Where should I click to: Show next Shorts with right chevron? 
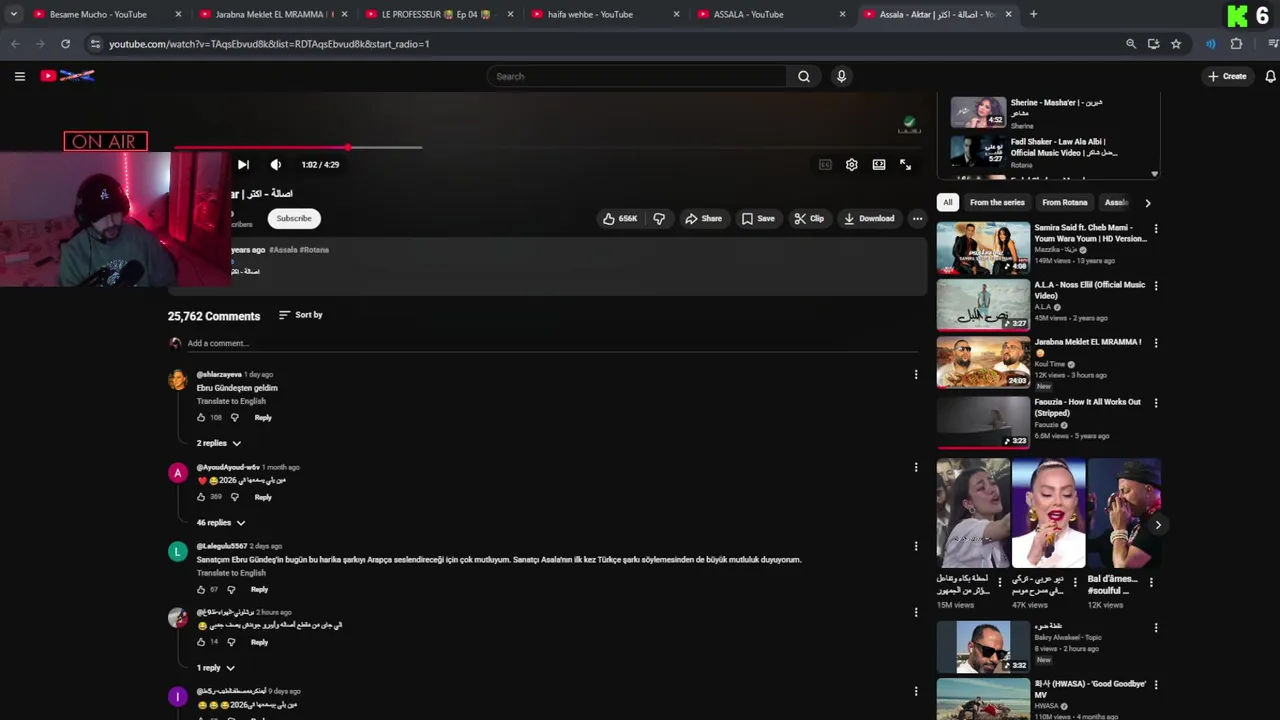(1158, 525)
